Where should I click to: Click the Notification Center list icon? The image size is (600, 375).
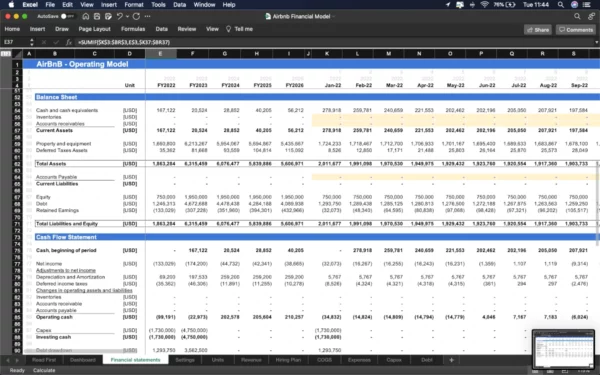click(x=586, y=5)
